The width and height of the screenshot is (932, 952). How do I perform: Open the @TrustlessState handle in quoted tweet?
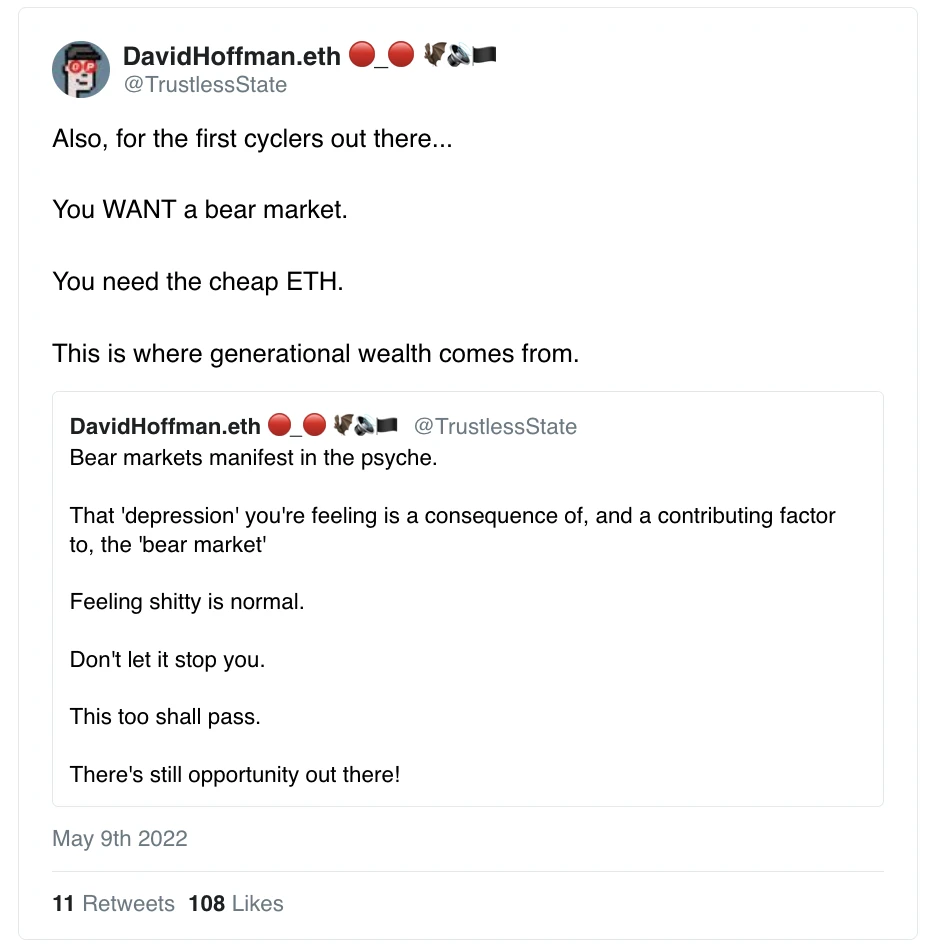(495, 426)
